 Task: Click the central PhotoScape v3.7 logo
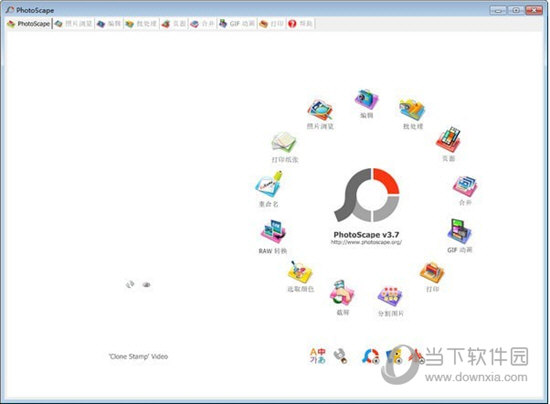tap(367, 195)
